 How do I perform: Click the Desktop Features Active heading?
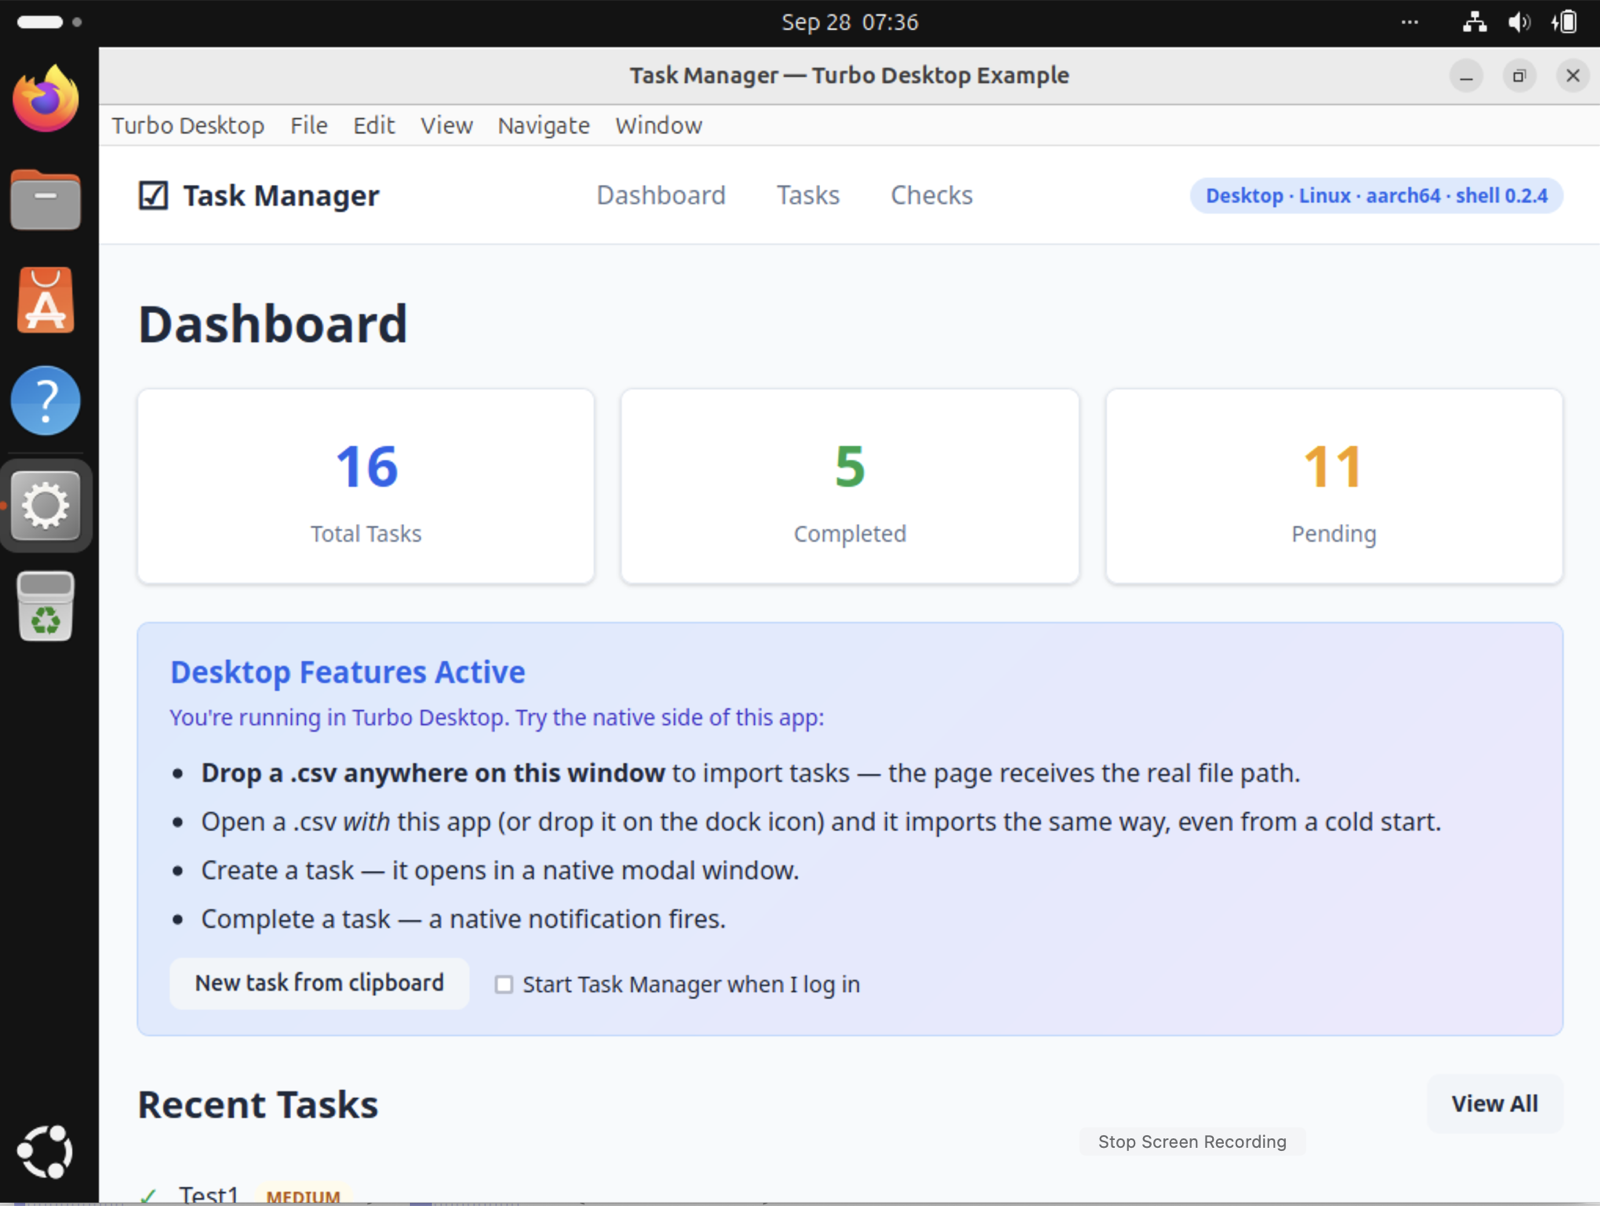(x=347, y=672)
